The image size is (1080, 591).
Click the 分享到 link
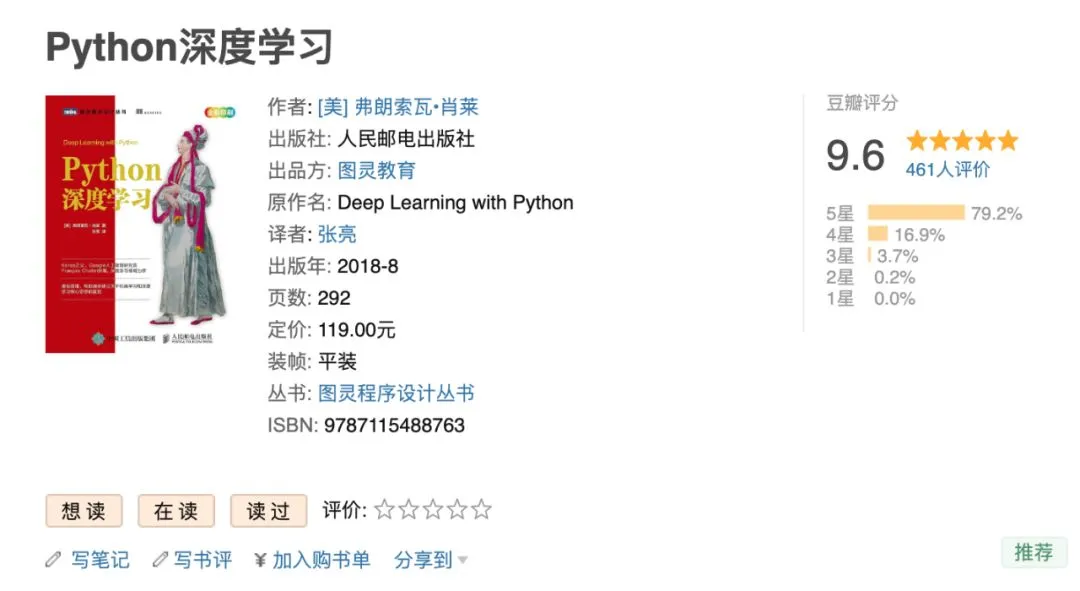(x=423, y=560)
